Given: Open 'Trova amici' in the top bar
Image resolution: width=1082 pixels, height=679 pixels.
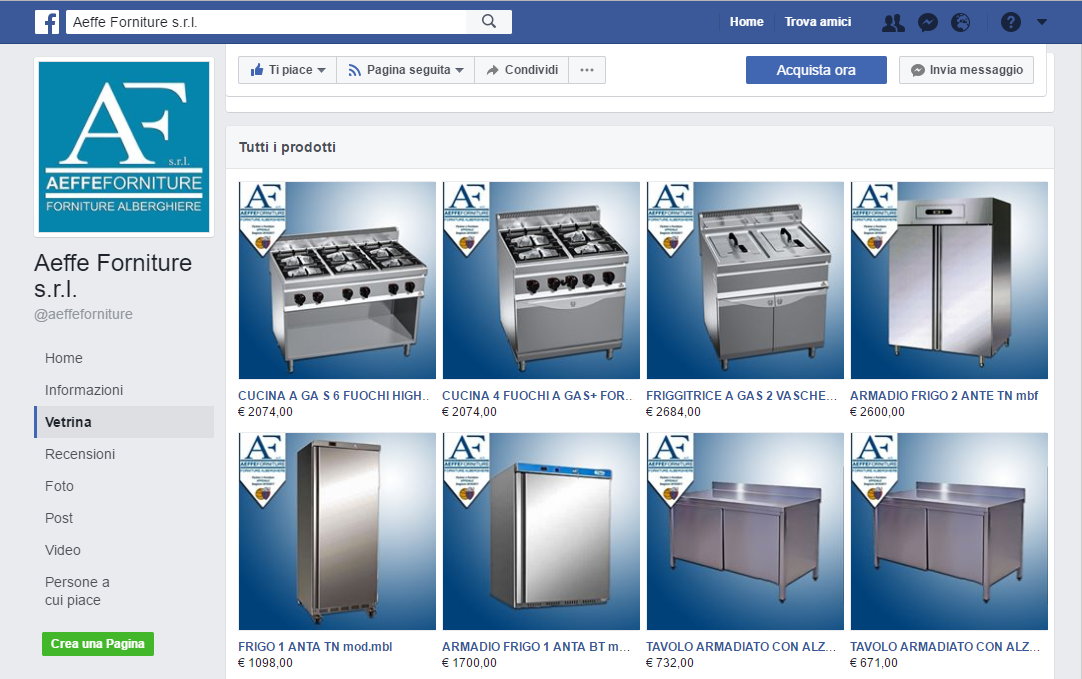Looking at the screenshot, I should click(x=818, y=21).
